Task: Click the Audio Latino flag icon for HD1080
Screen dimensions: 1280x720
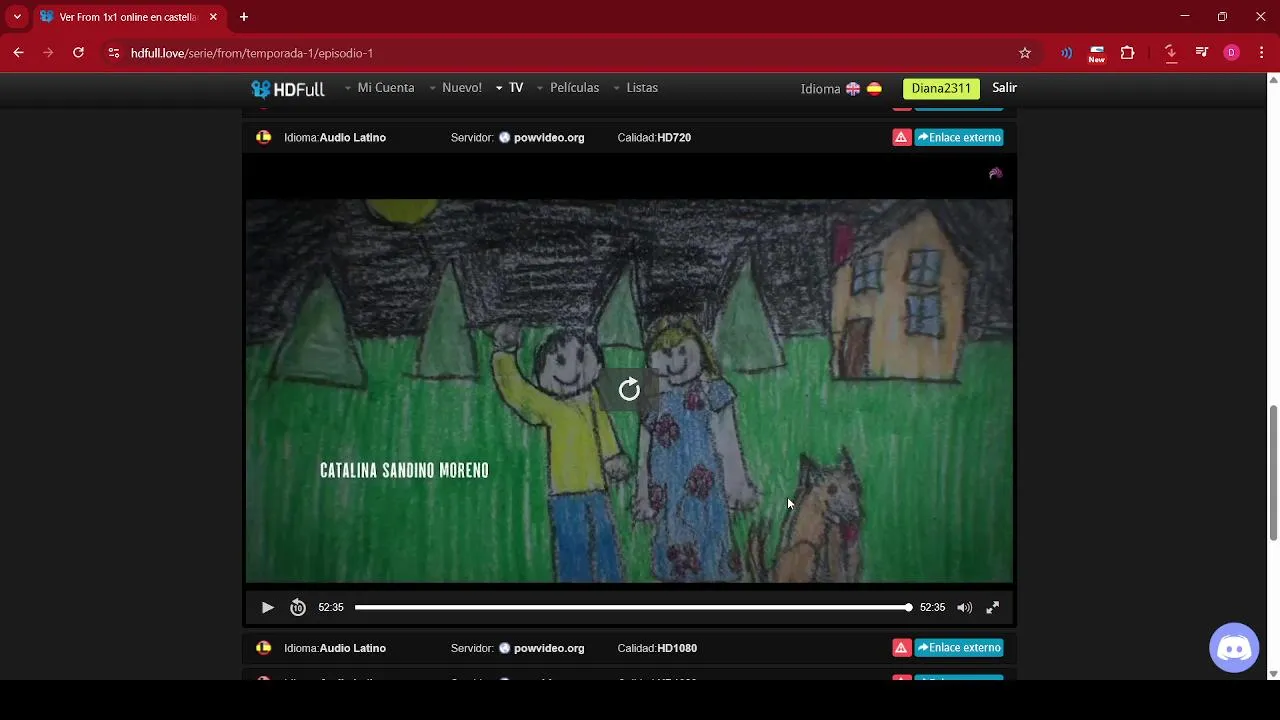Action: (x=263, y=648)
